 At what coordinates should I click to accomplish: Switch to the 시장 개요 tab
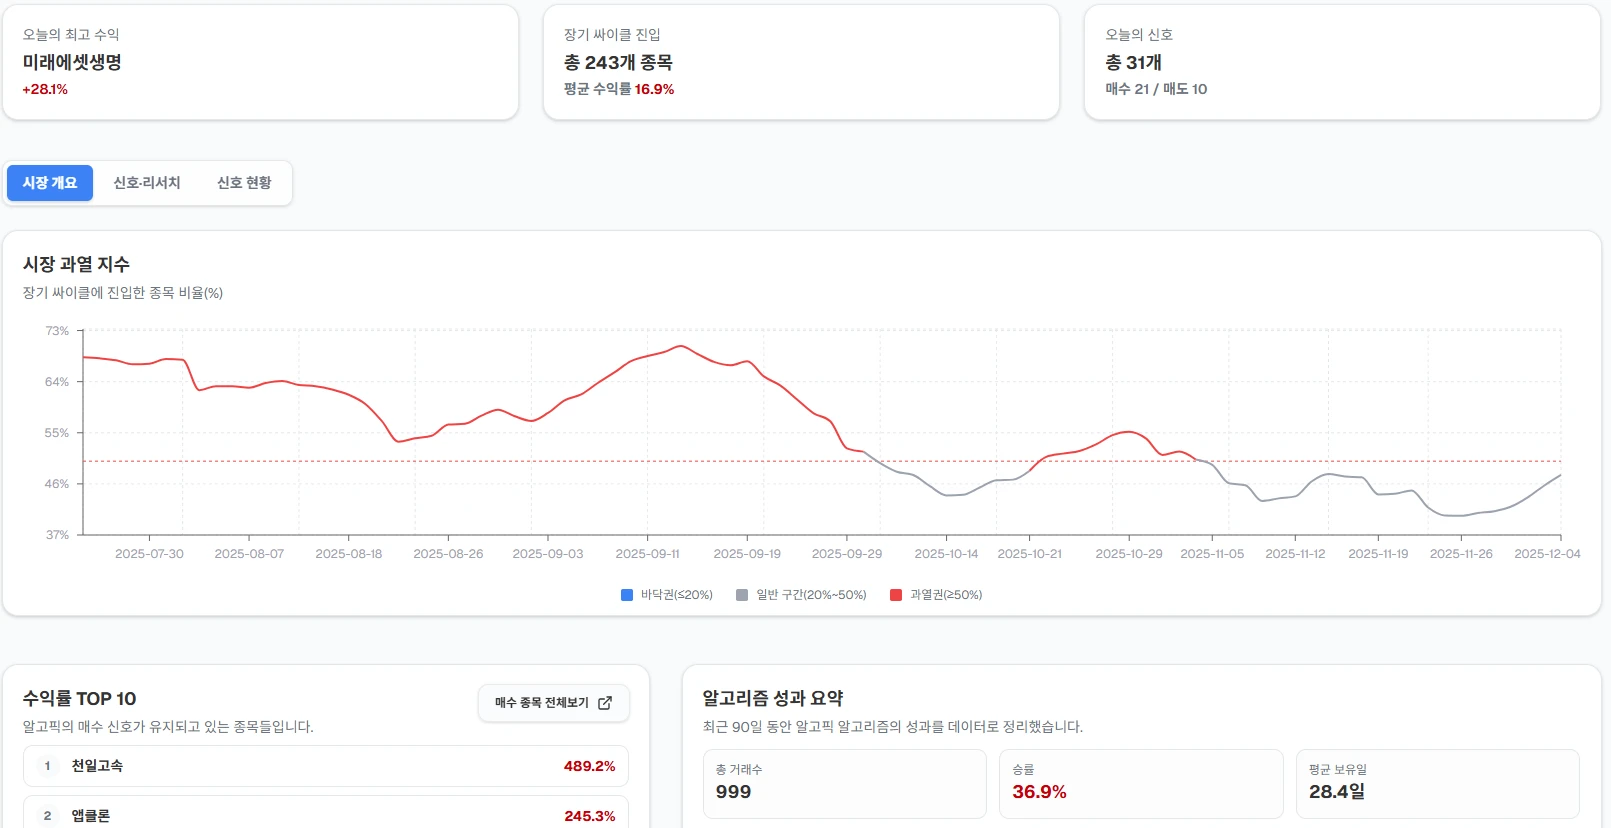click(x=50, y=183)
